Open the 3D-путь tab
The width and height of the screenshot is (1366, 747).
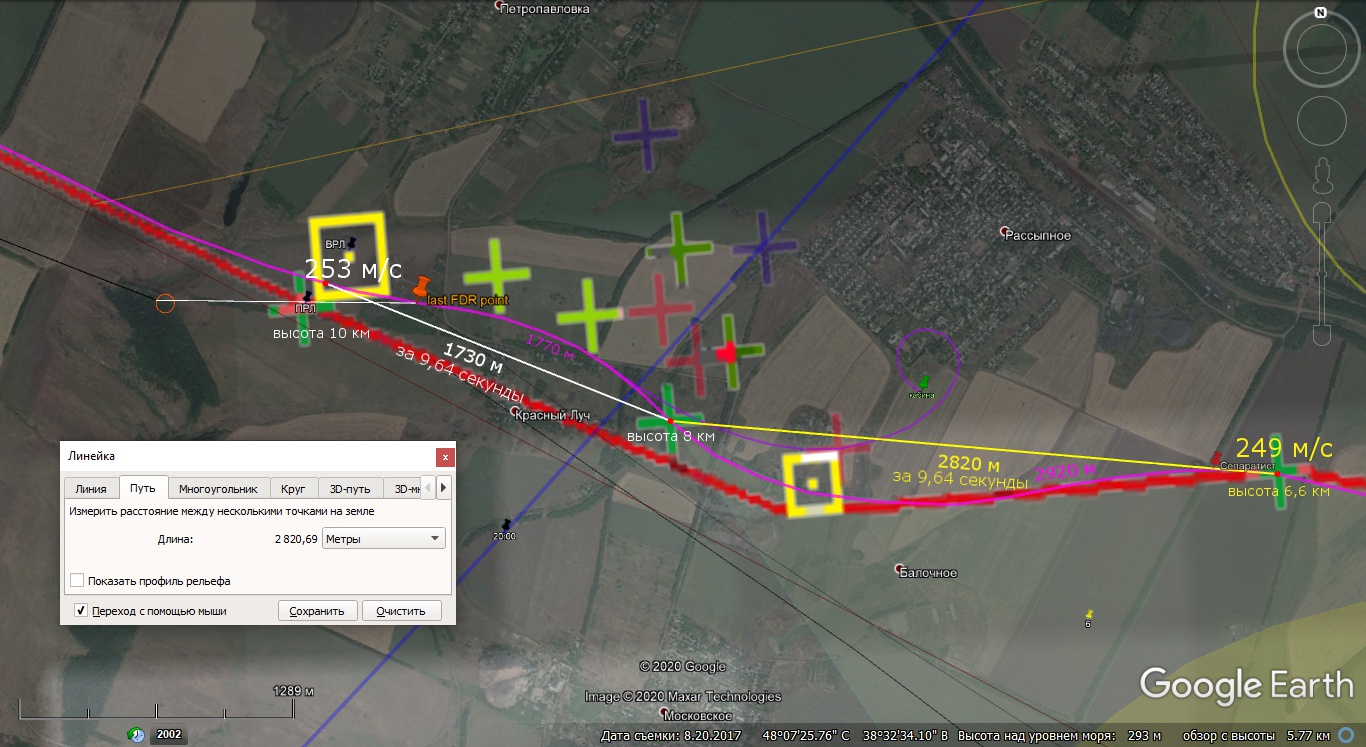point(350,488)
